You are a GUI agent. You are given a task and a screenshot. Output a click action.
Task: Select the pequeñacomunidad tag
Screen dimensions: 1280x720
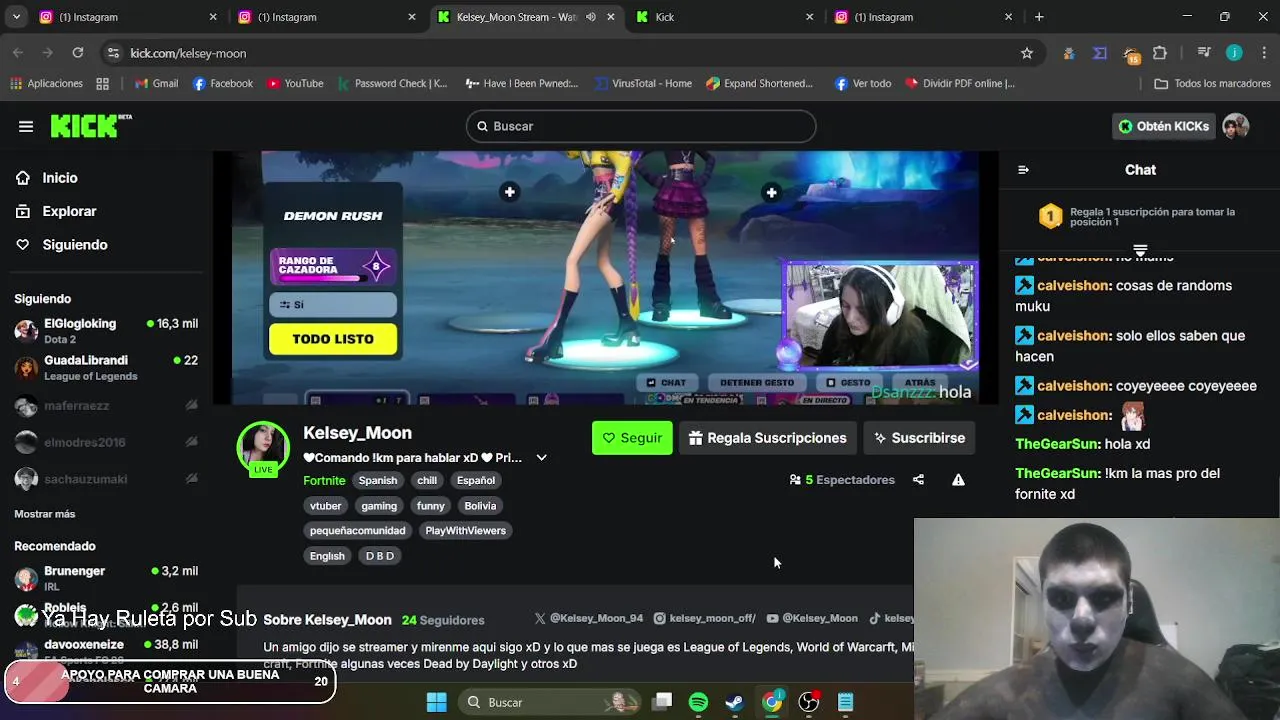357,531
